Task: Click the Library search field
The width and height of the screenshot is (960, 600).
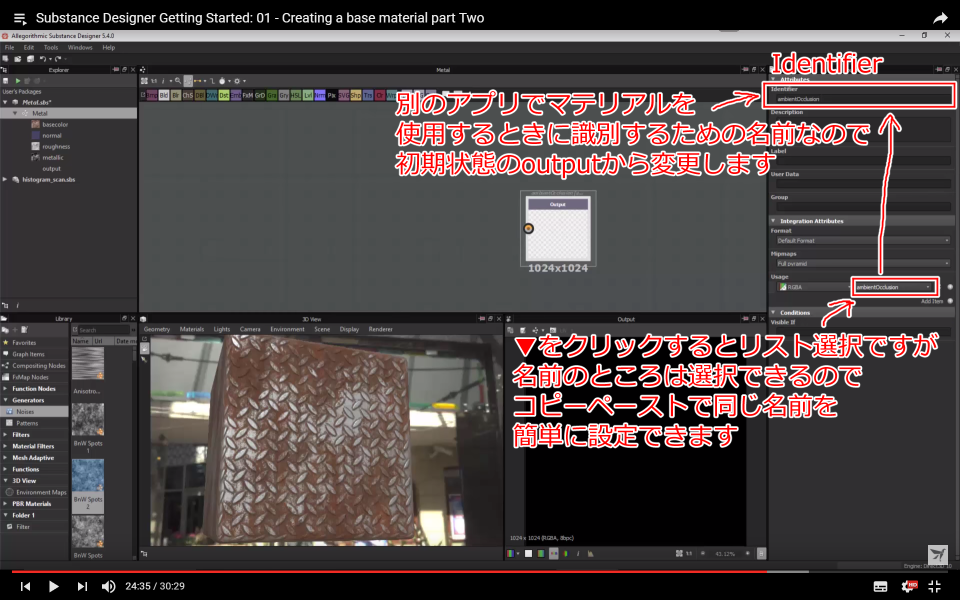Action: [x=103, y=330]
